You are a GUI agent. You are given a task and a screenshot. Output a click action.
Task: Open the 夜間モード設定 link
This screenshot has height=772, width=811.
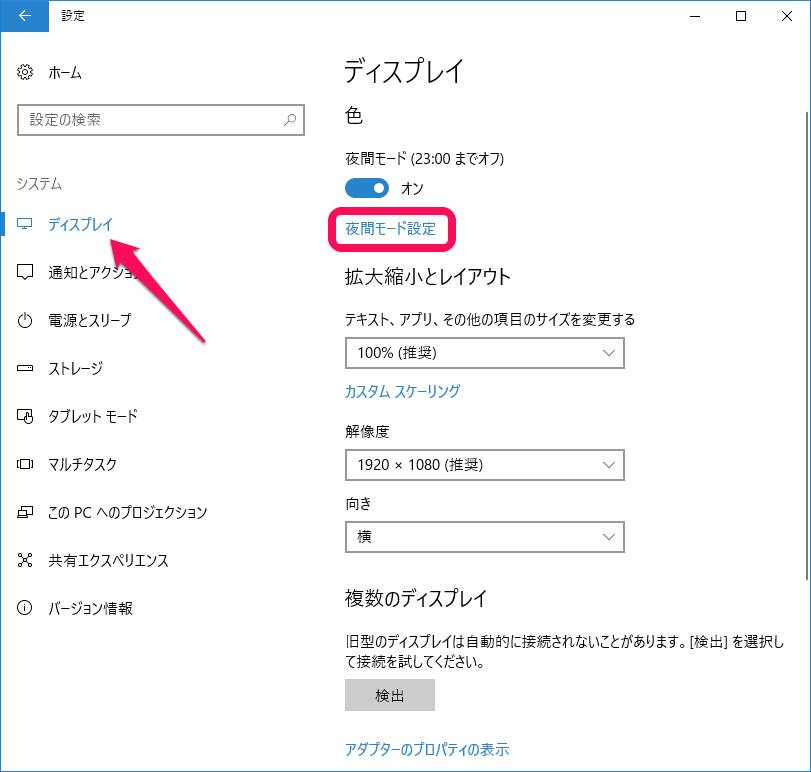point(391,229)
